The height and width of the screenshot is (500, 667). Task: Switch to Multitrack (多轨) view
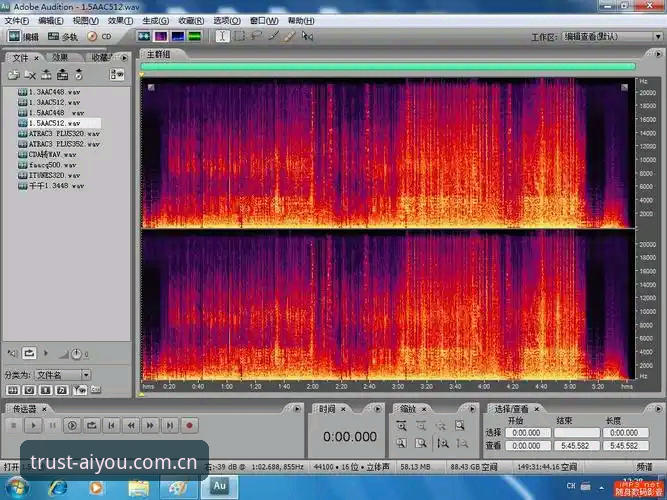coord(63,37)
